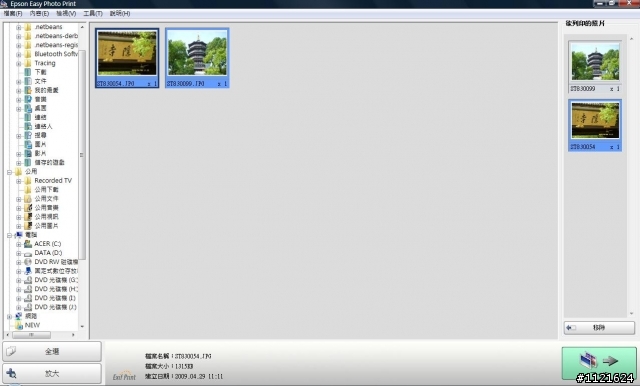Click the ACER (C:) drive icon
Viewport: 640px width, 386px height.
click(28, 244)
